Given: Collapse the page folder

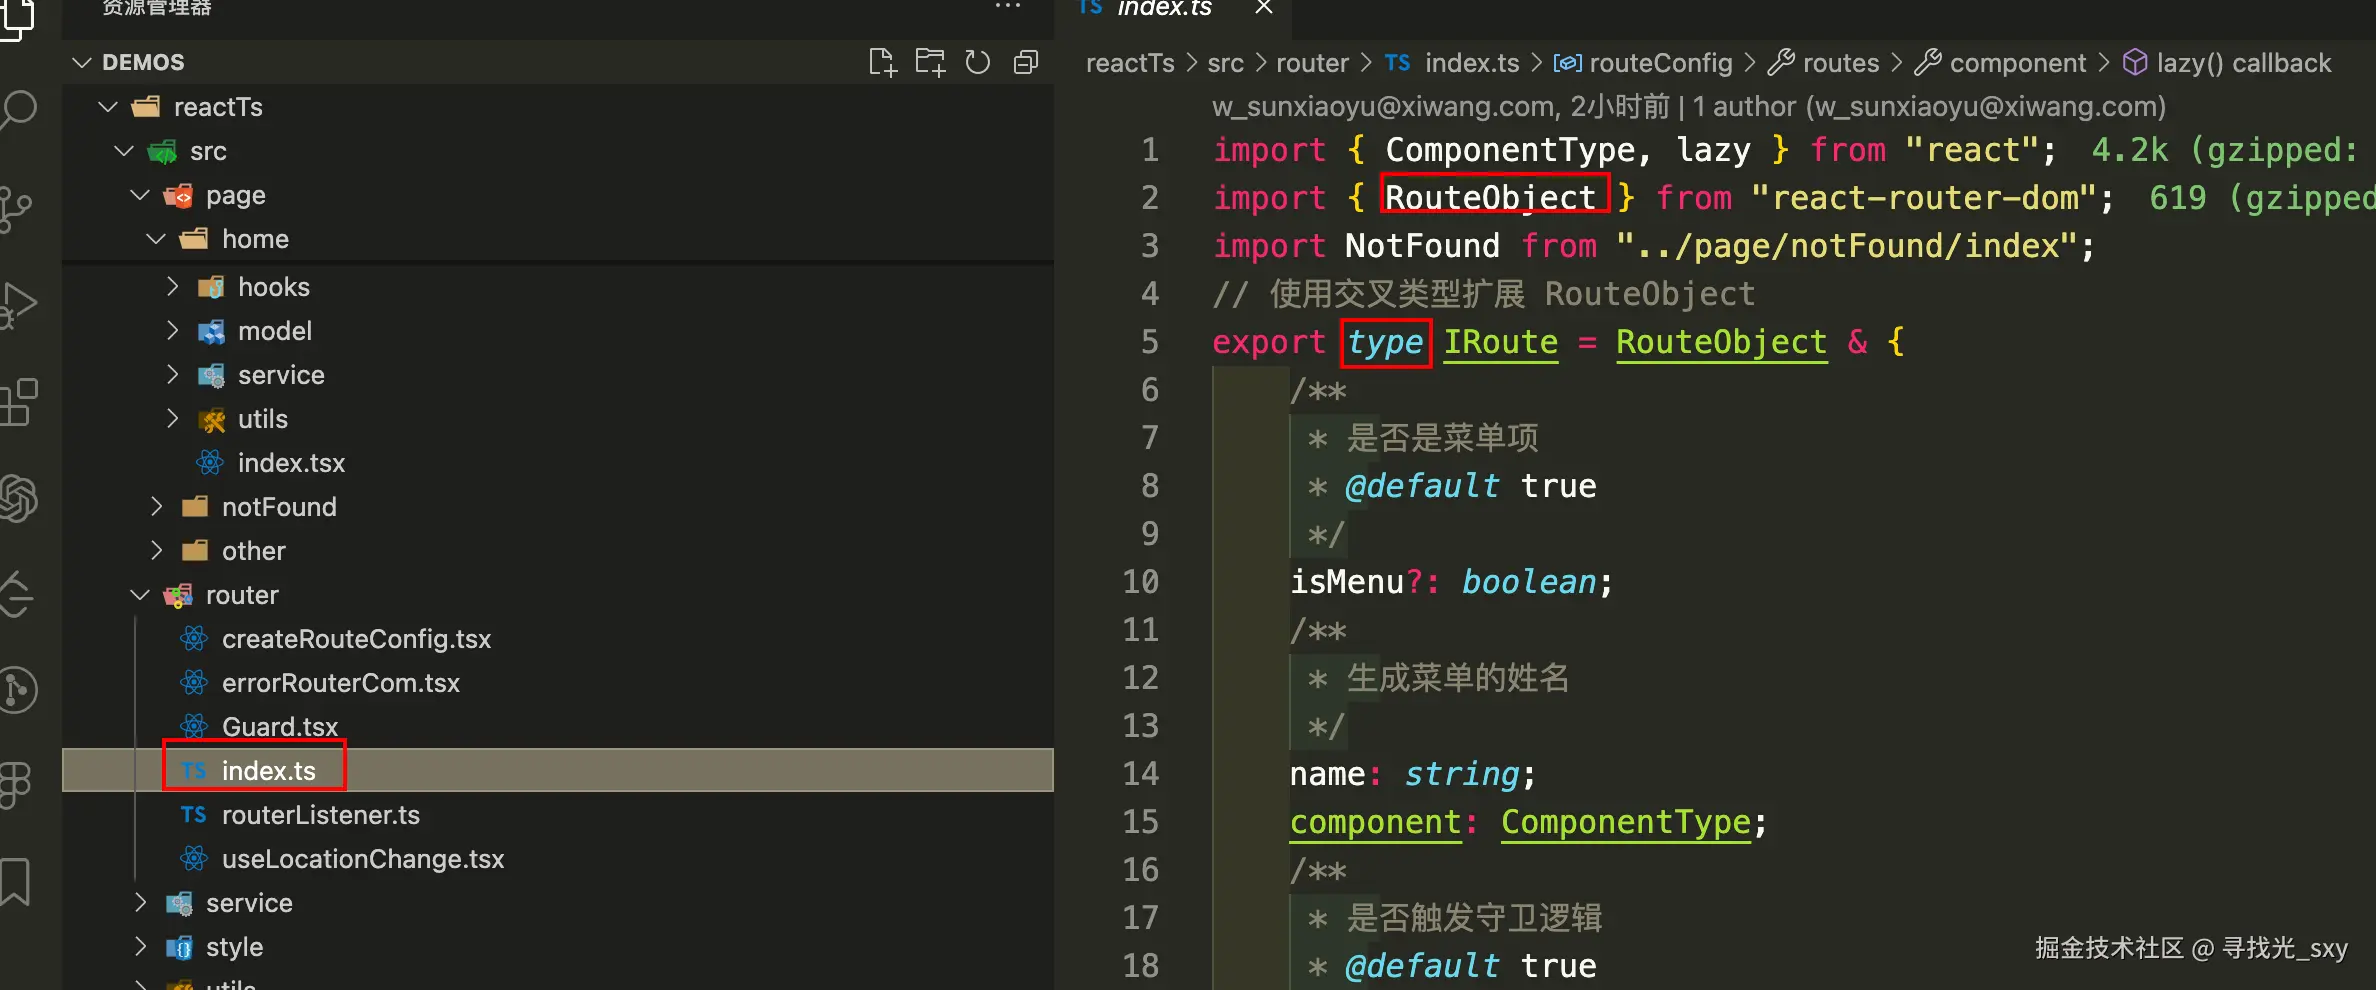Looking at the screenshot, I should point(140,194).
